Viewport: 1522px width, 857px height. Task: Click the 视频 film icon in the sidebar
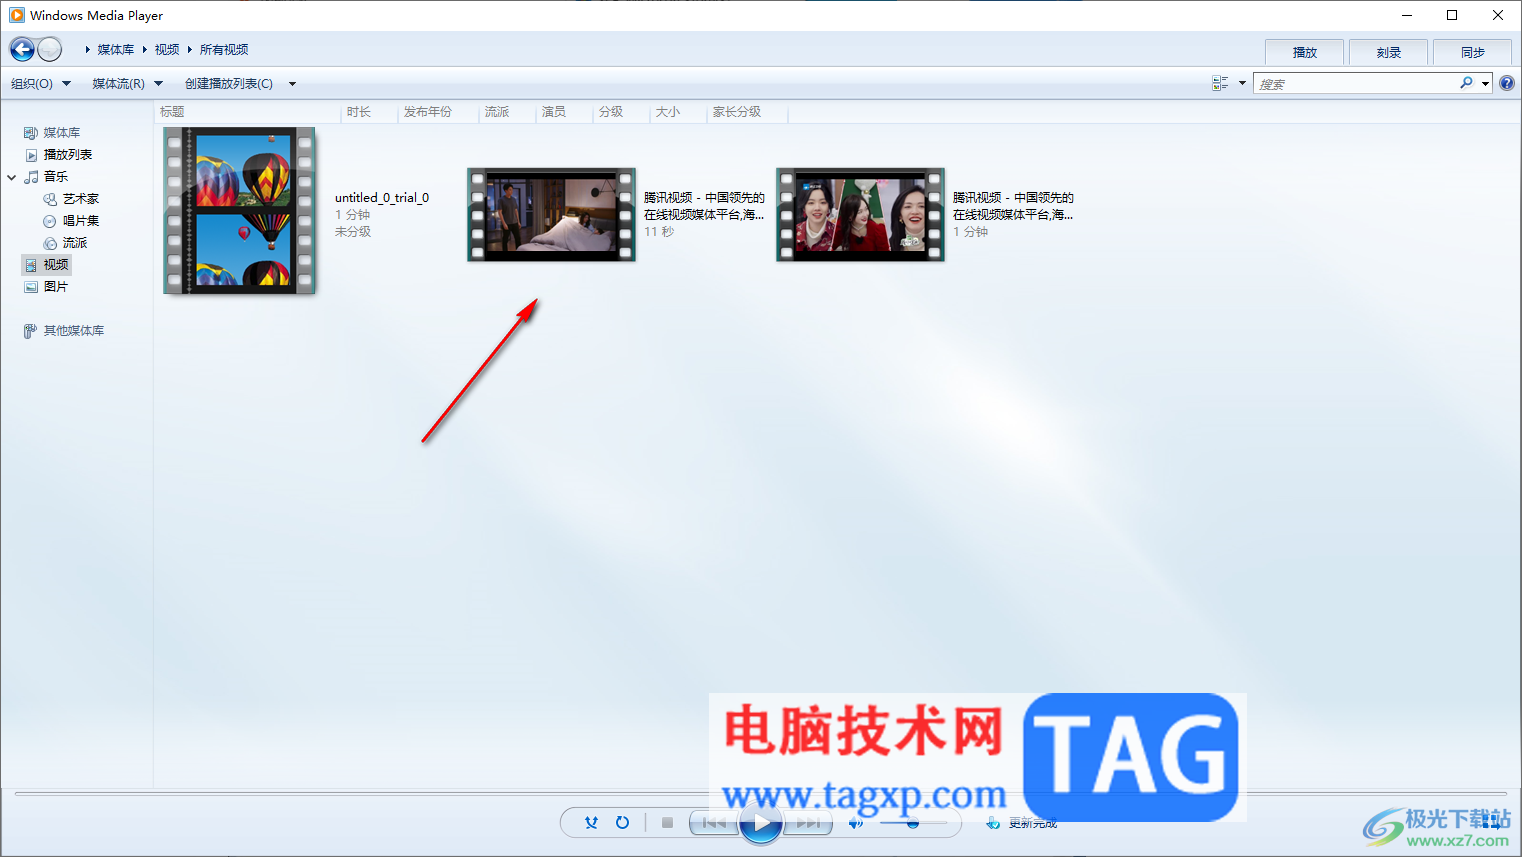(31, 265)
